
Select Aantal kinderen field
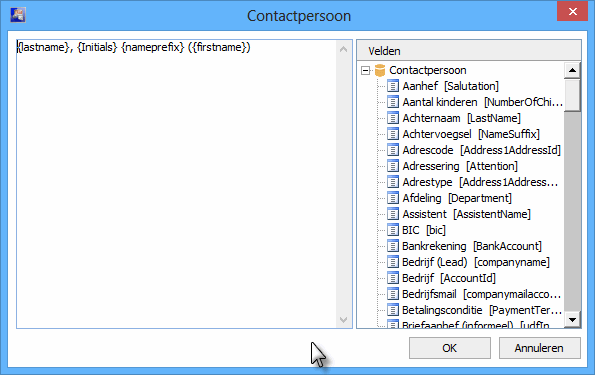coord(482,102)
